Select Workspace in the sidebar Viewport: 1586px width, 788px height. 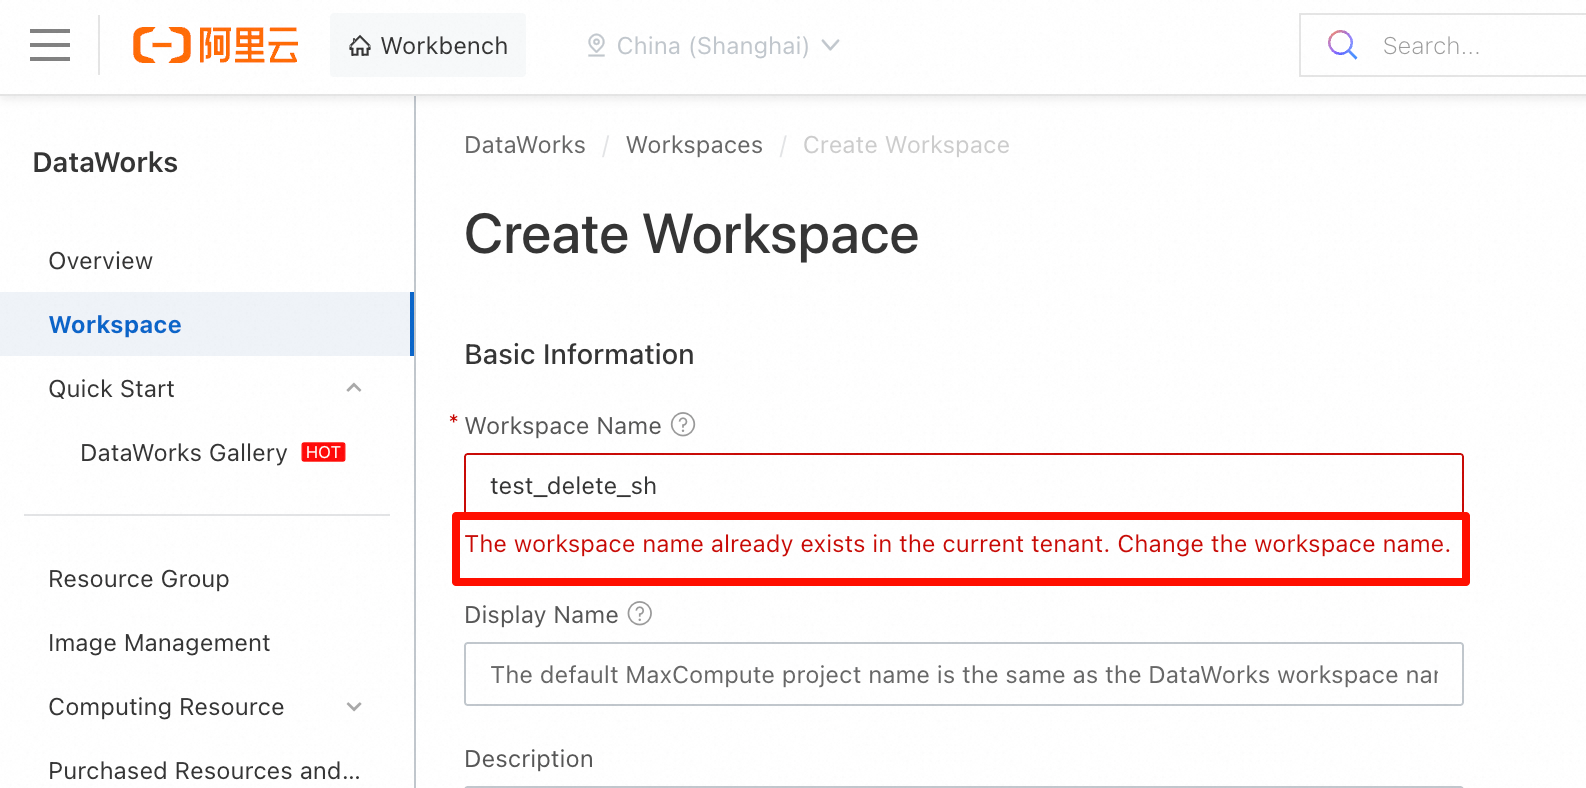point(207,324)
